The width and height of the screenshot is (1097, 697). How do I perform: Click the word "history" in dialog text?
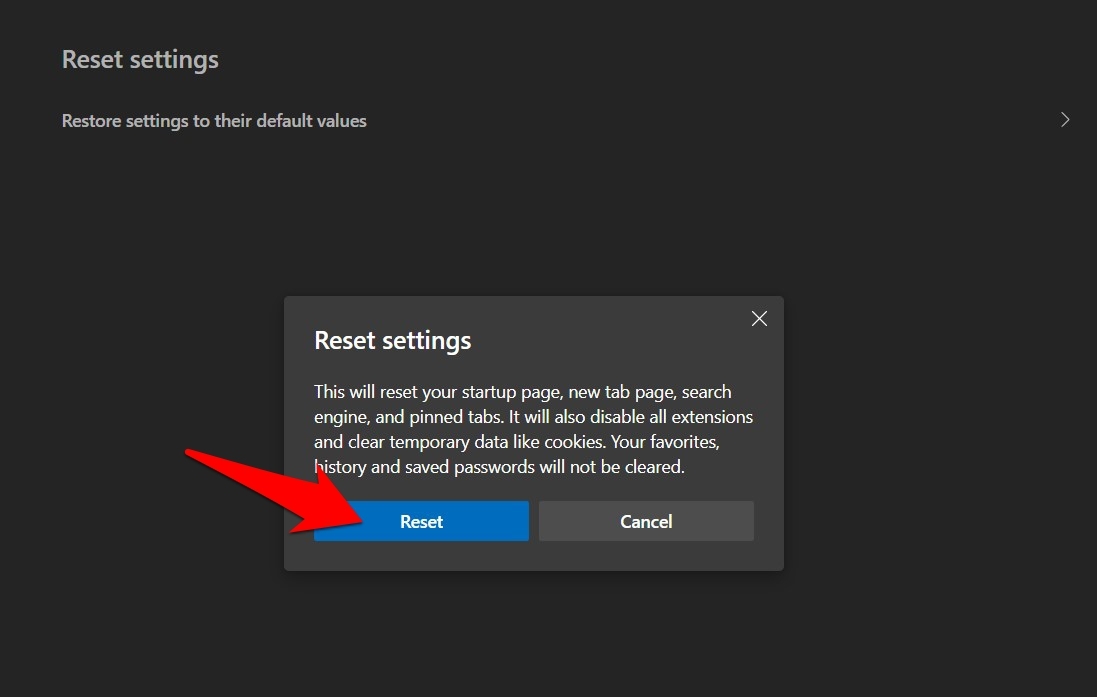[x=342, y=467]
